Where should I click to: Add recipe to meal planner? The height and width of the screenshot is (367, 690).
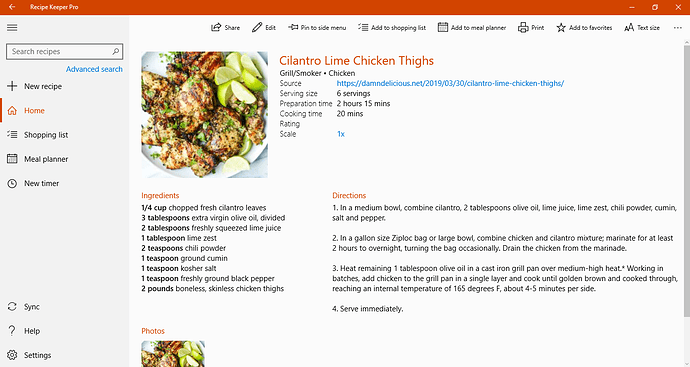click(x=472, y=27)
